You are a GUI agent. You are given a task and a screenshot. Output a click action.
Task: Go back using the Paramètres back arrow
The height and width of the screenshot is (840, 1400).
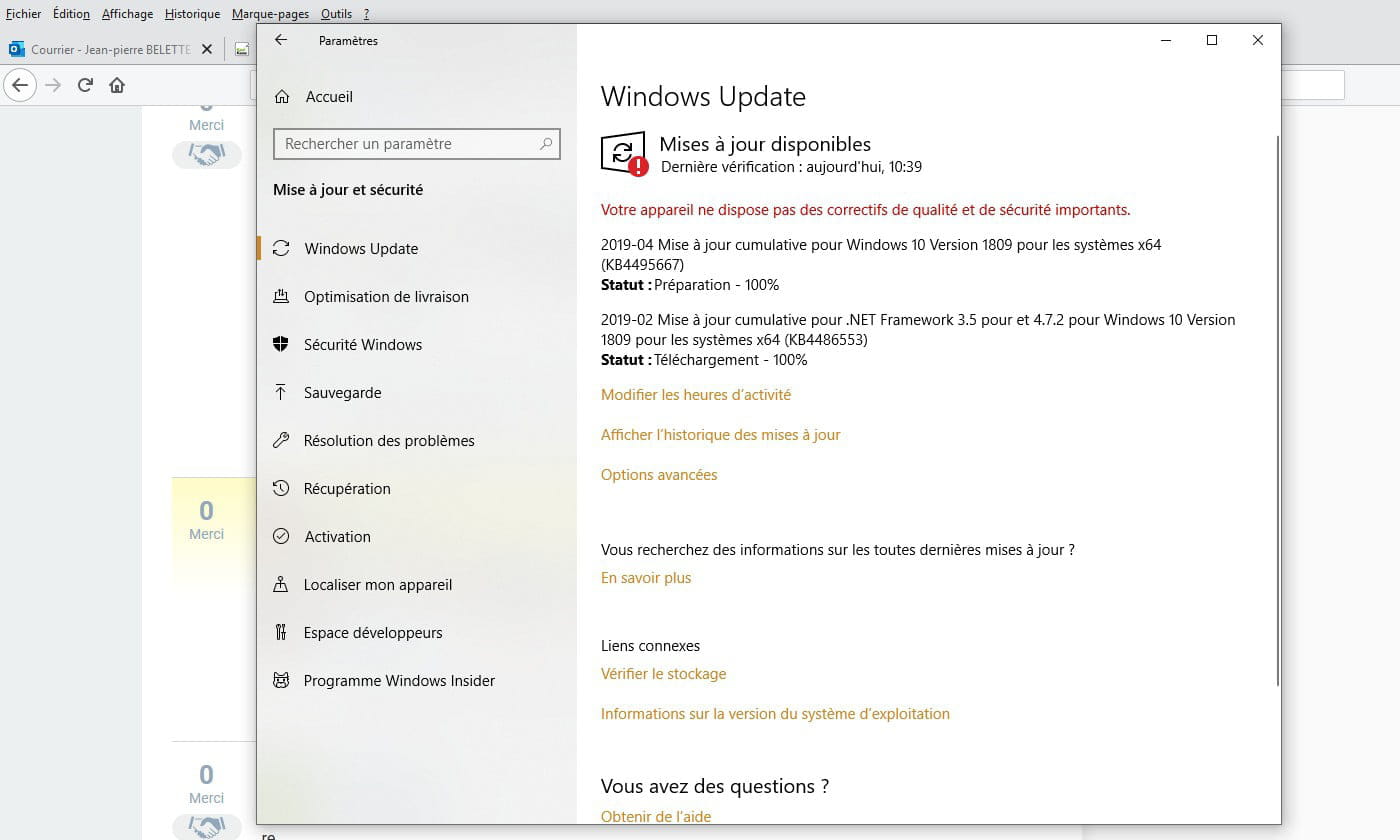coord(281,40)
